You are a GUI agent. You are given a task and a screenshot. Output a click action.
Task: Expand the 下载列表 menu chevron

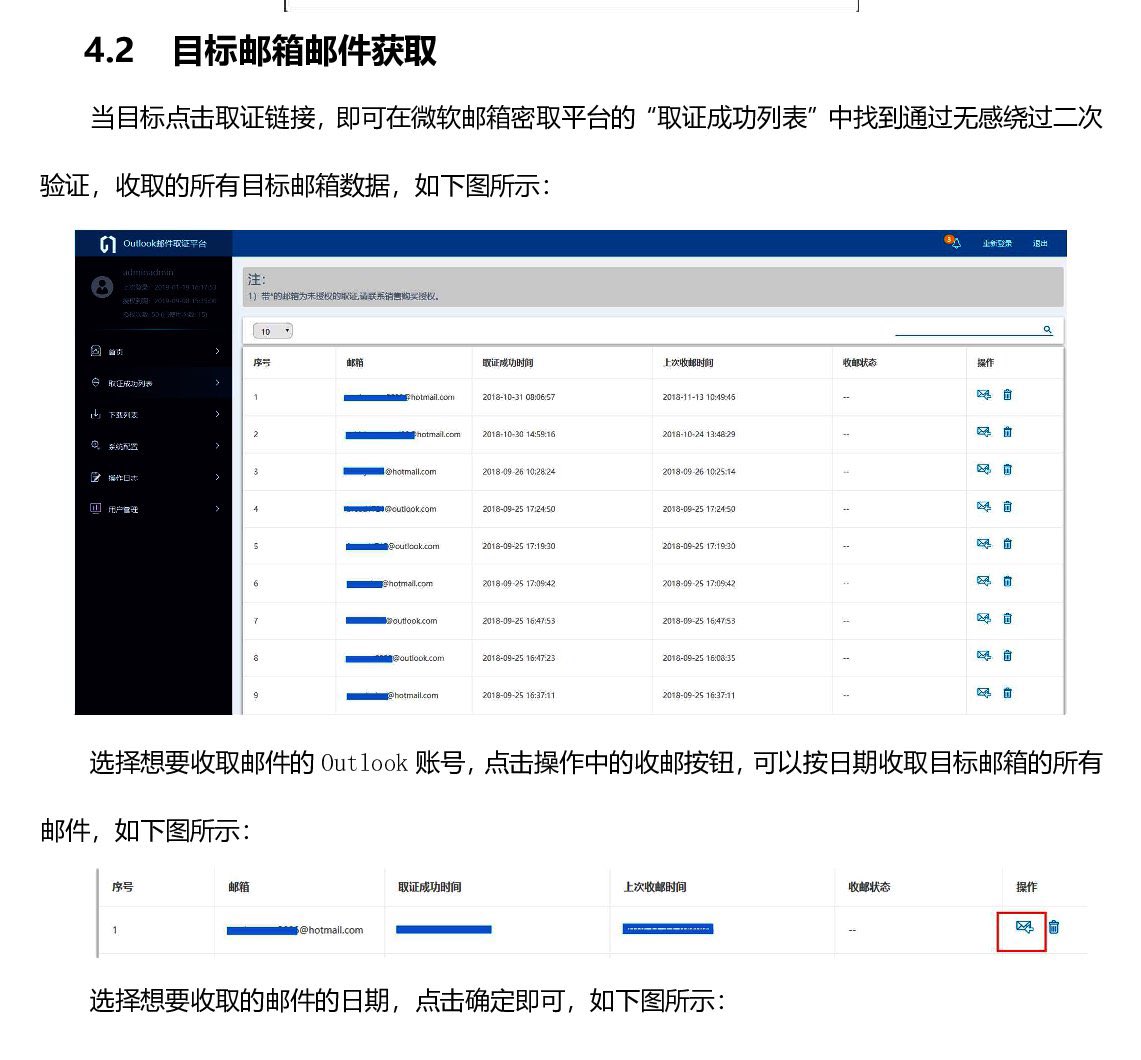217,415
